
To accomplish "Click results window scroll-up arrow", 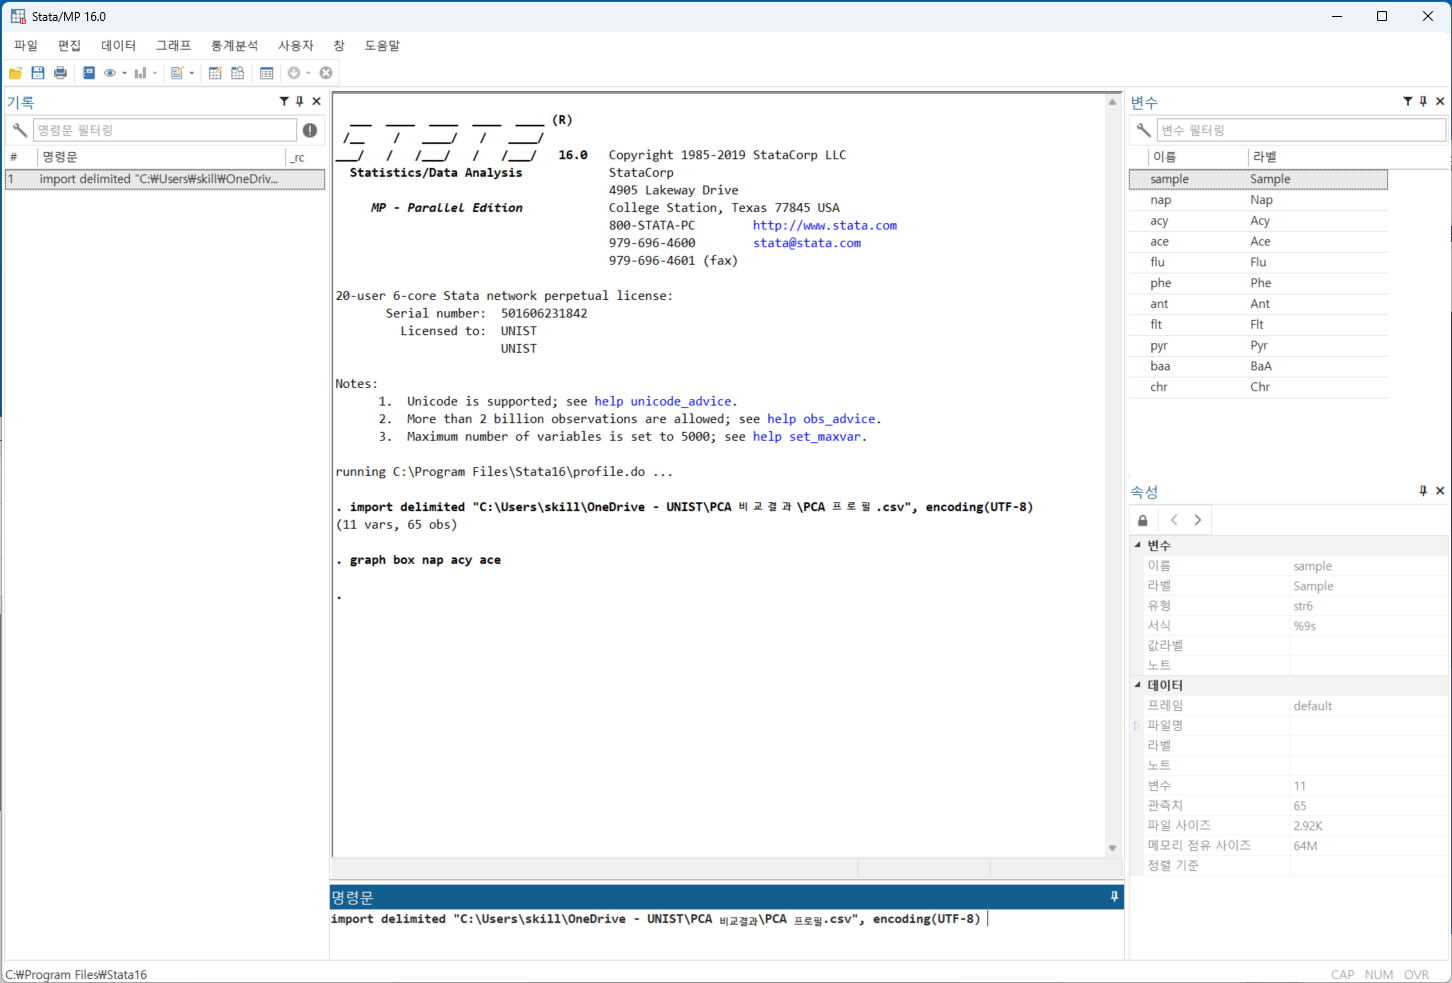I will (1112, 102).
